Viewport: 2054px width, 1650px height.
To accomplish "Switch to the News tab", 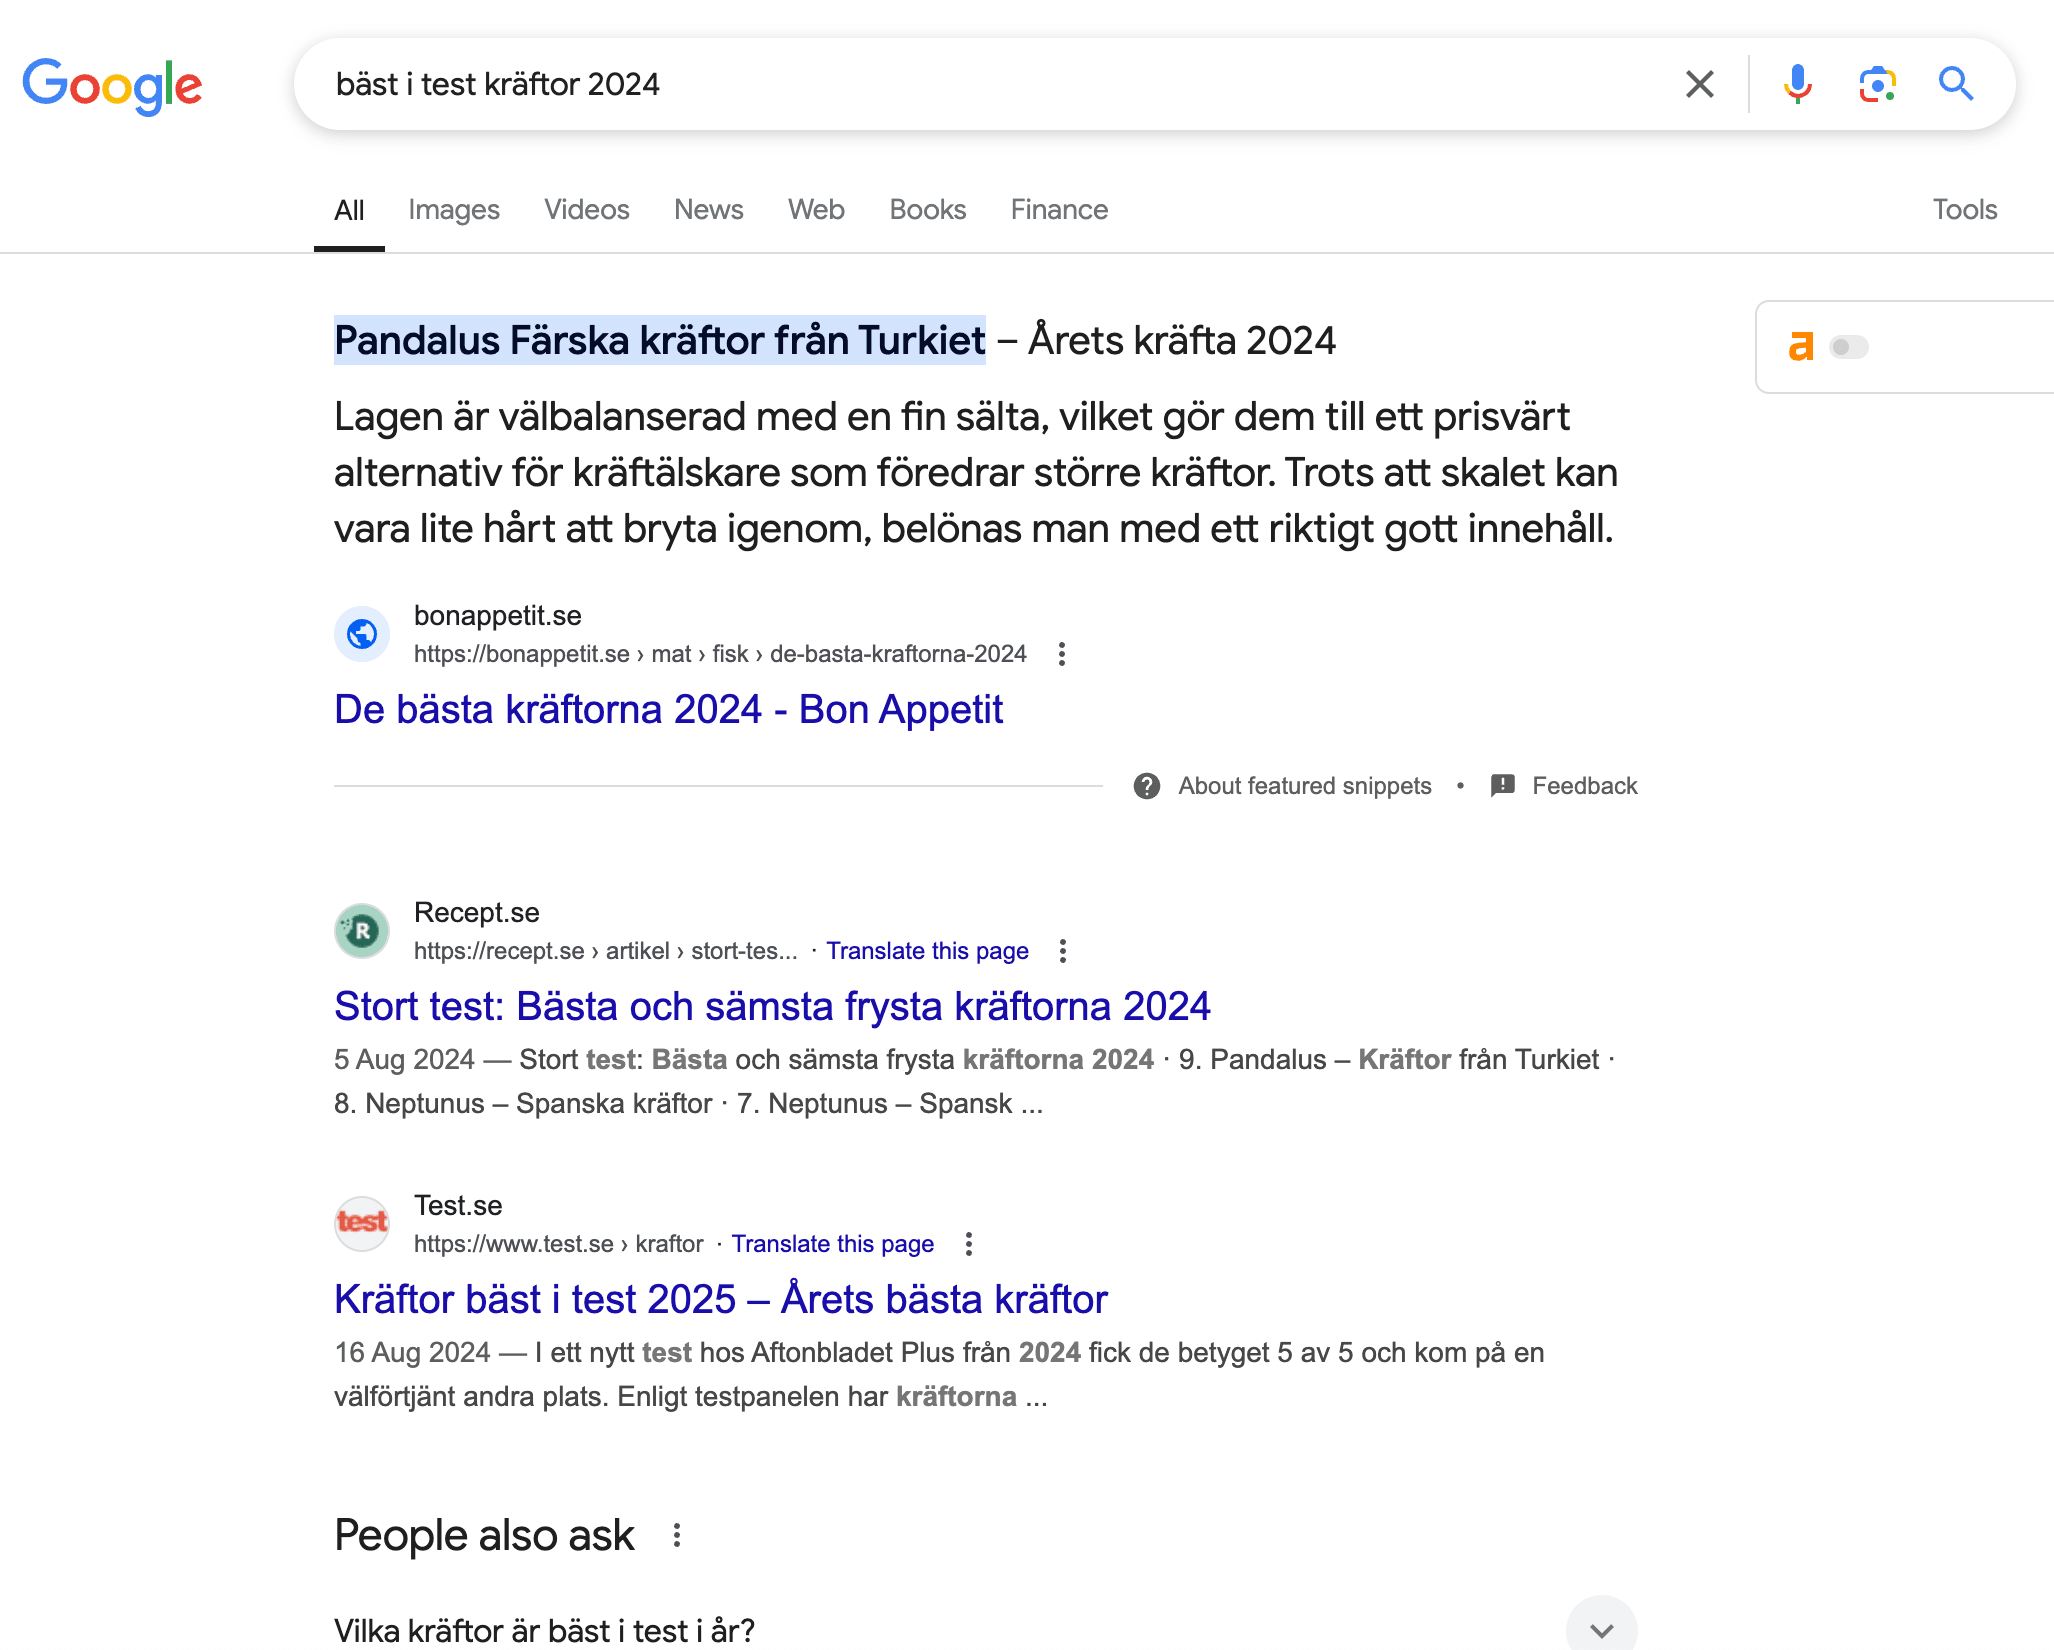I will [x=708, y=209].
